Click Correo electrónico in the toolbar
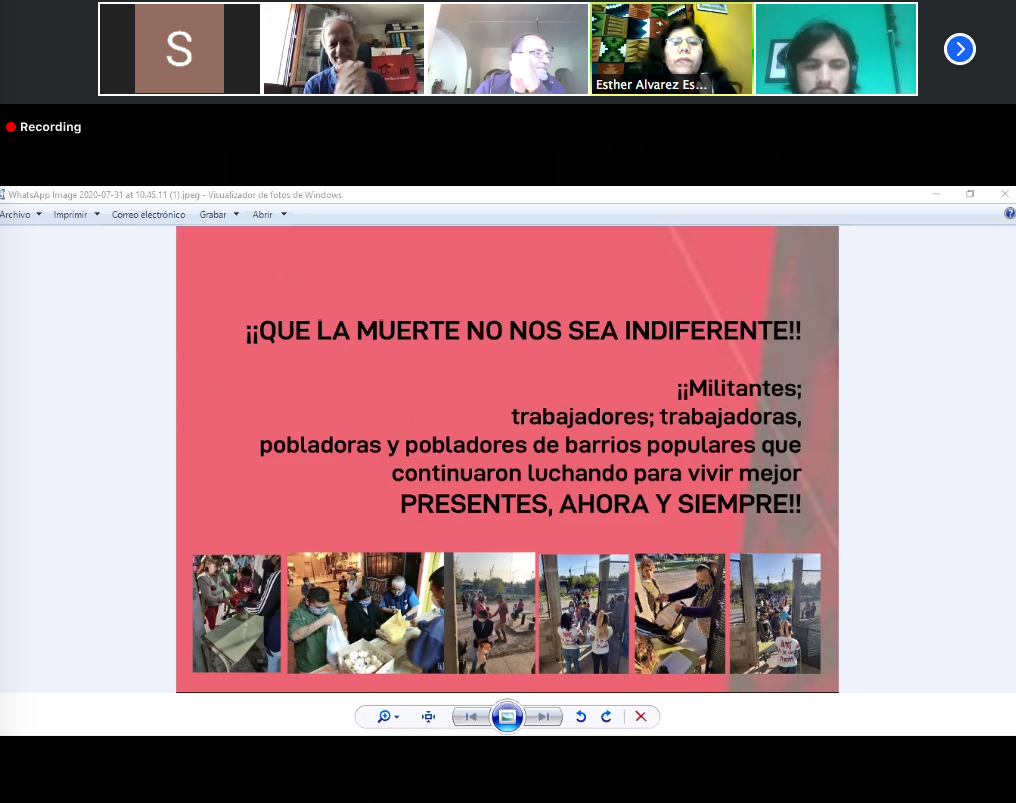1016x803 pixels. [148, 215]
